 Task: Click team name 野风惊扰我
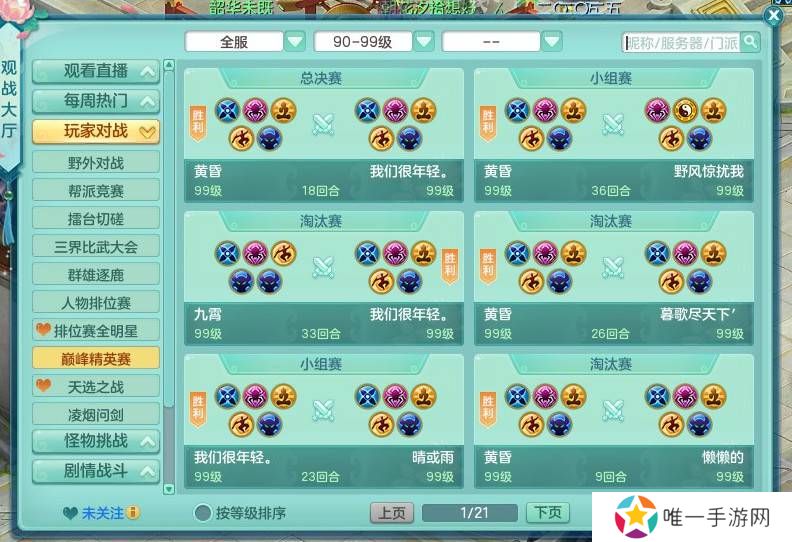click(x=709, y=171)
